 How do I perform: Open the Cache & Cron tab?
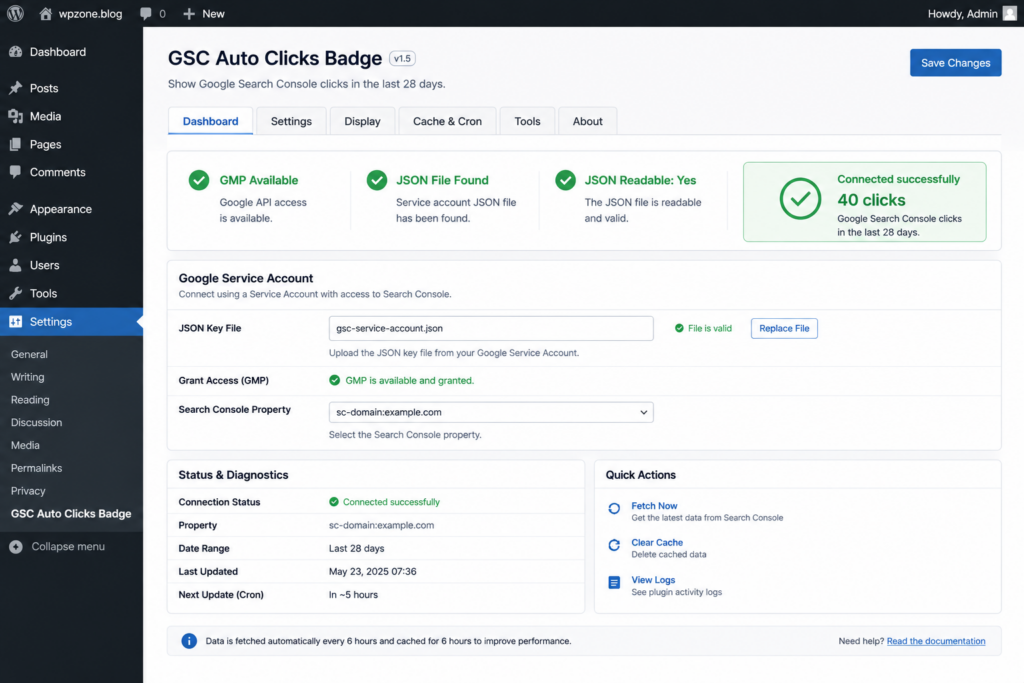point(447,121)
